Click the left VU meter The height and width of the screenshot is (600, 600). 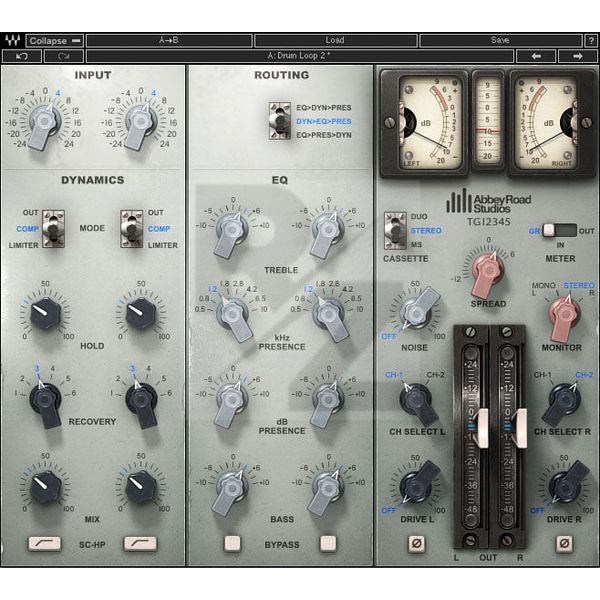424,123
